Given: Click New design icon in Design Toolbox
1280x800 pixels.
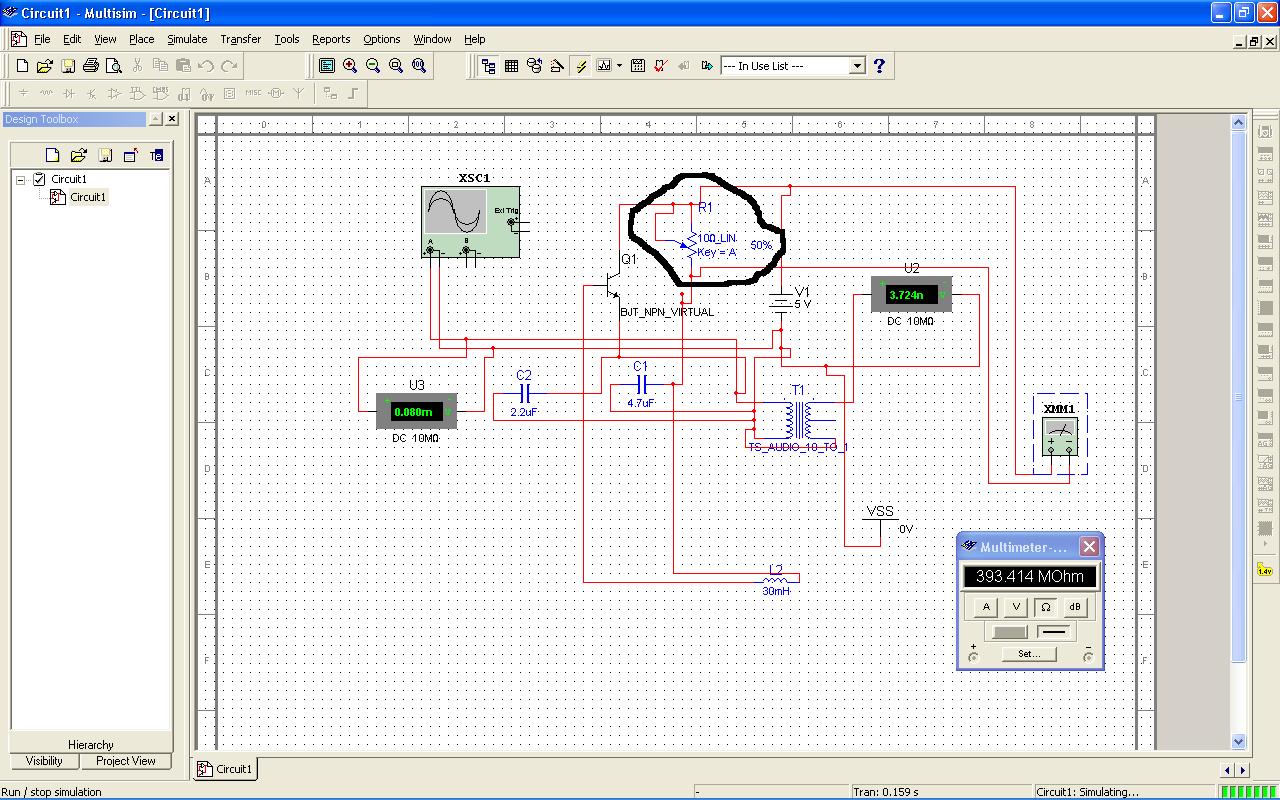Looking at the screenshot, I should pos(52,155).
